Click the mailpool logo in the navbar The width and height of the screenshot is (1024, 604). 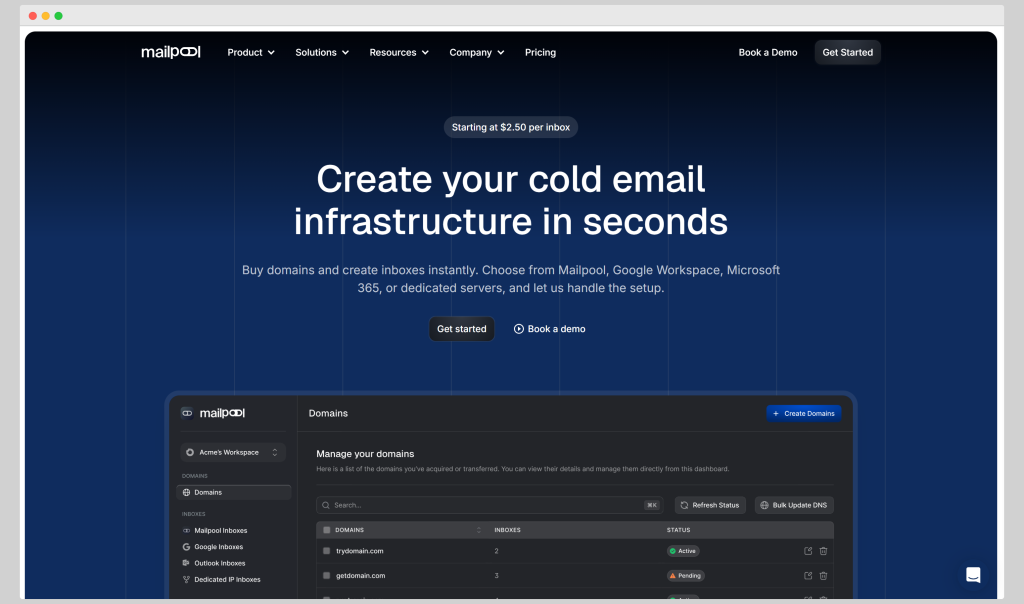[170, 52]
